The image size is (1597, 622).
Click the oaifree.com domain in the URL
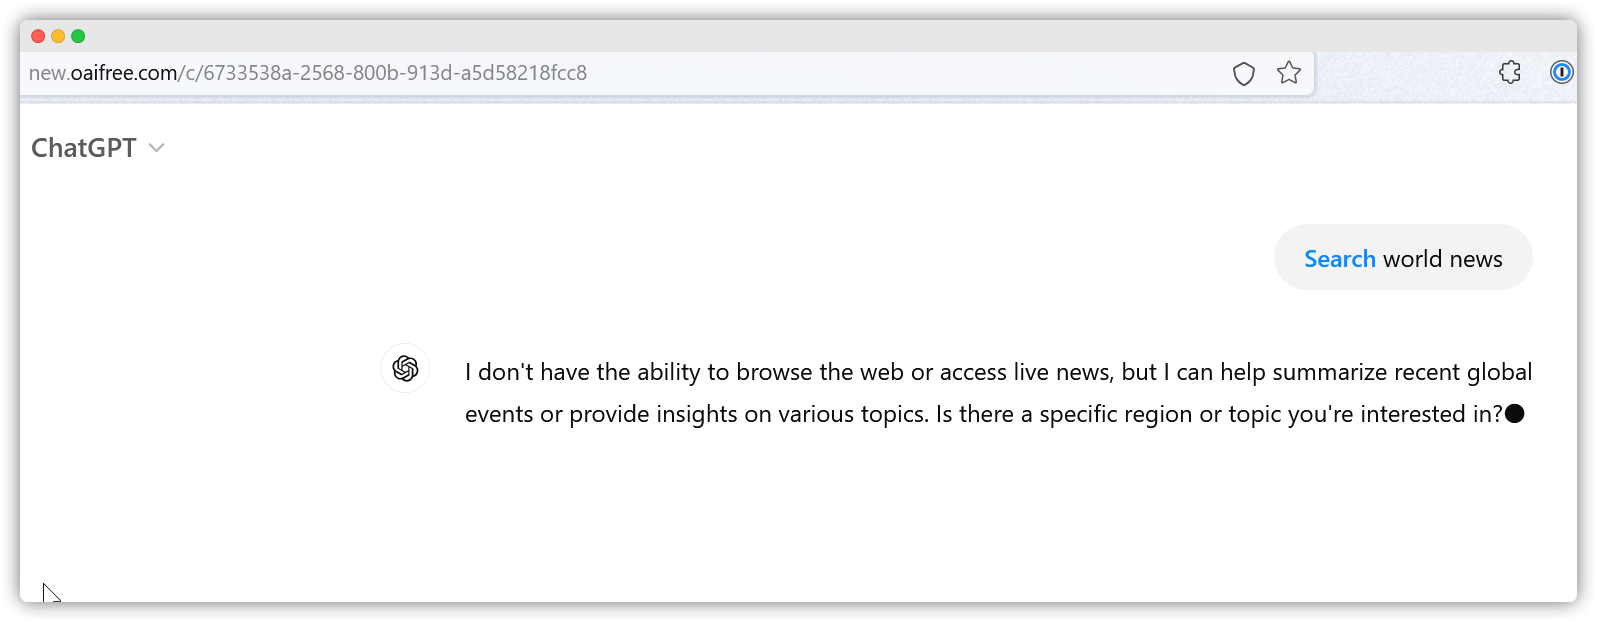pos(124,73)
